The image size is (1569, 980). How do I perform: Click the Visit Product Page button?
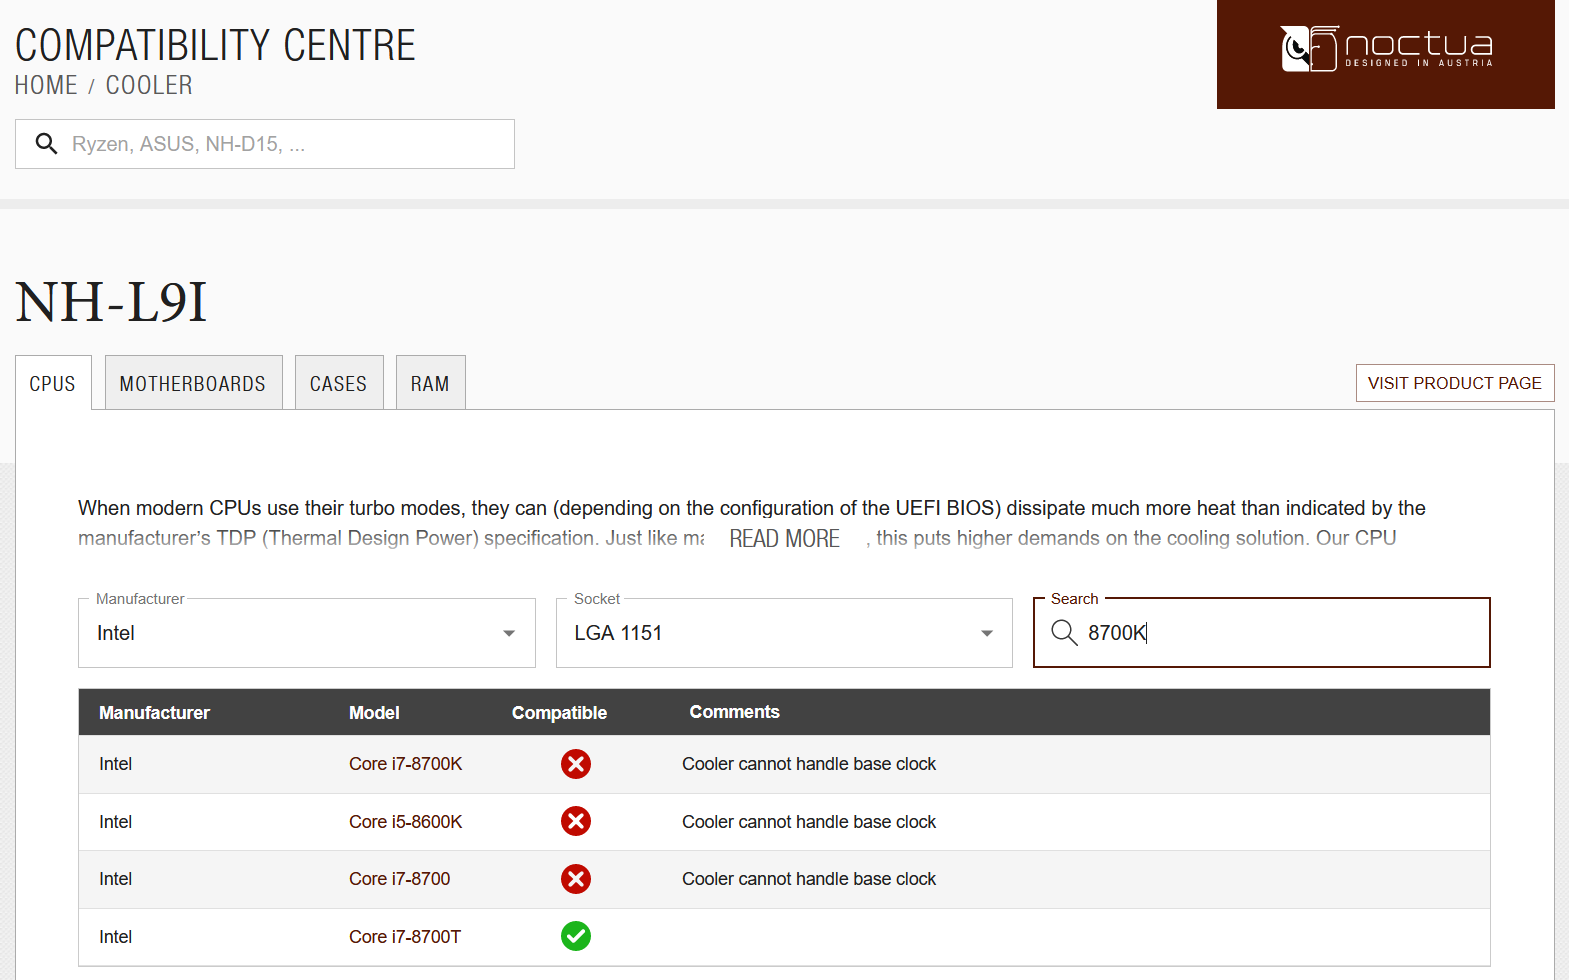tap(1455, 383)
